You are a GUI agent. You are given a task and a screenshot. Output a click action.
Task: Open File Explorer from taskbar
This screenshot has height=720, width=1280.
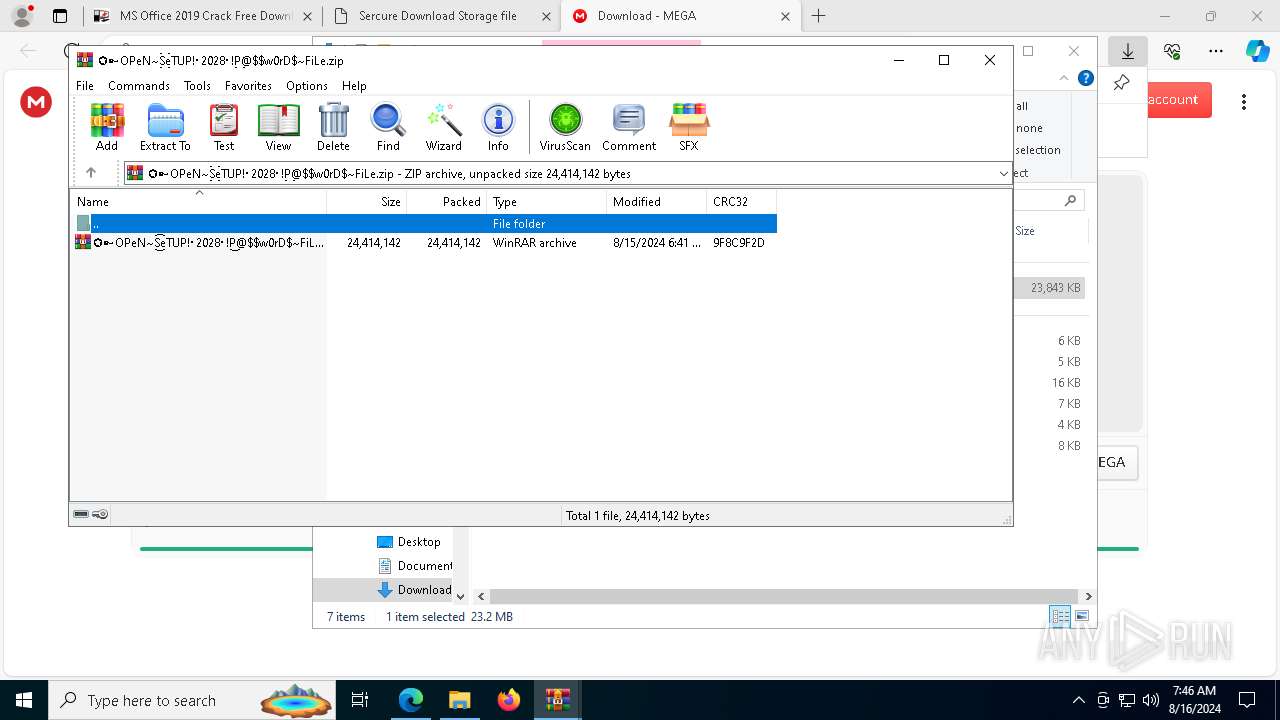[x=459, y=700]
